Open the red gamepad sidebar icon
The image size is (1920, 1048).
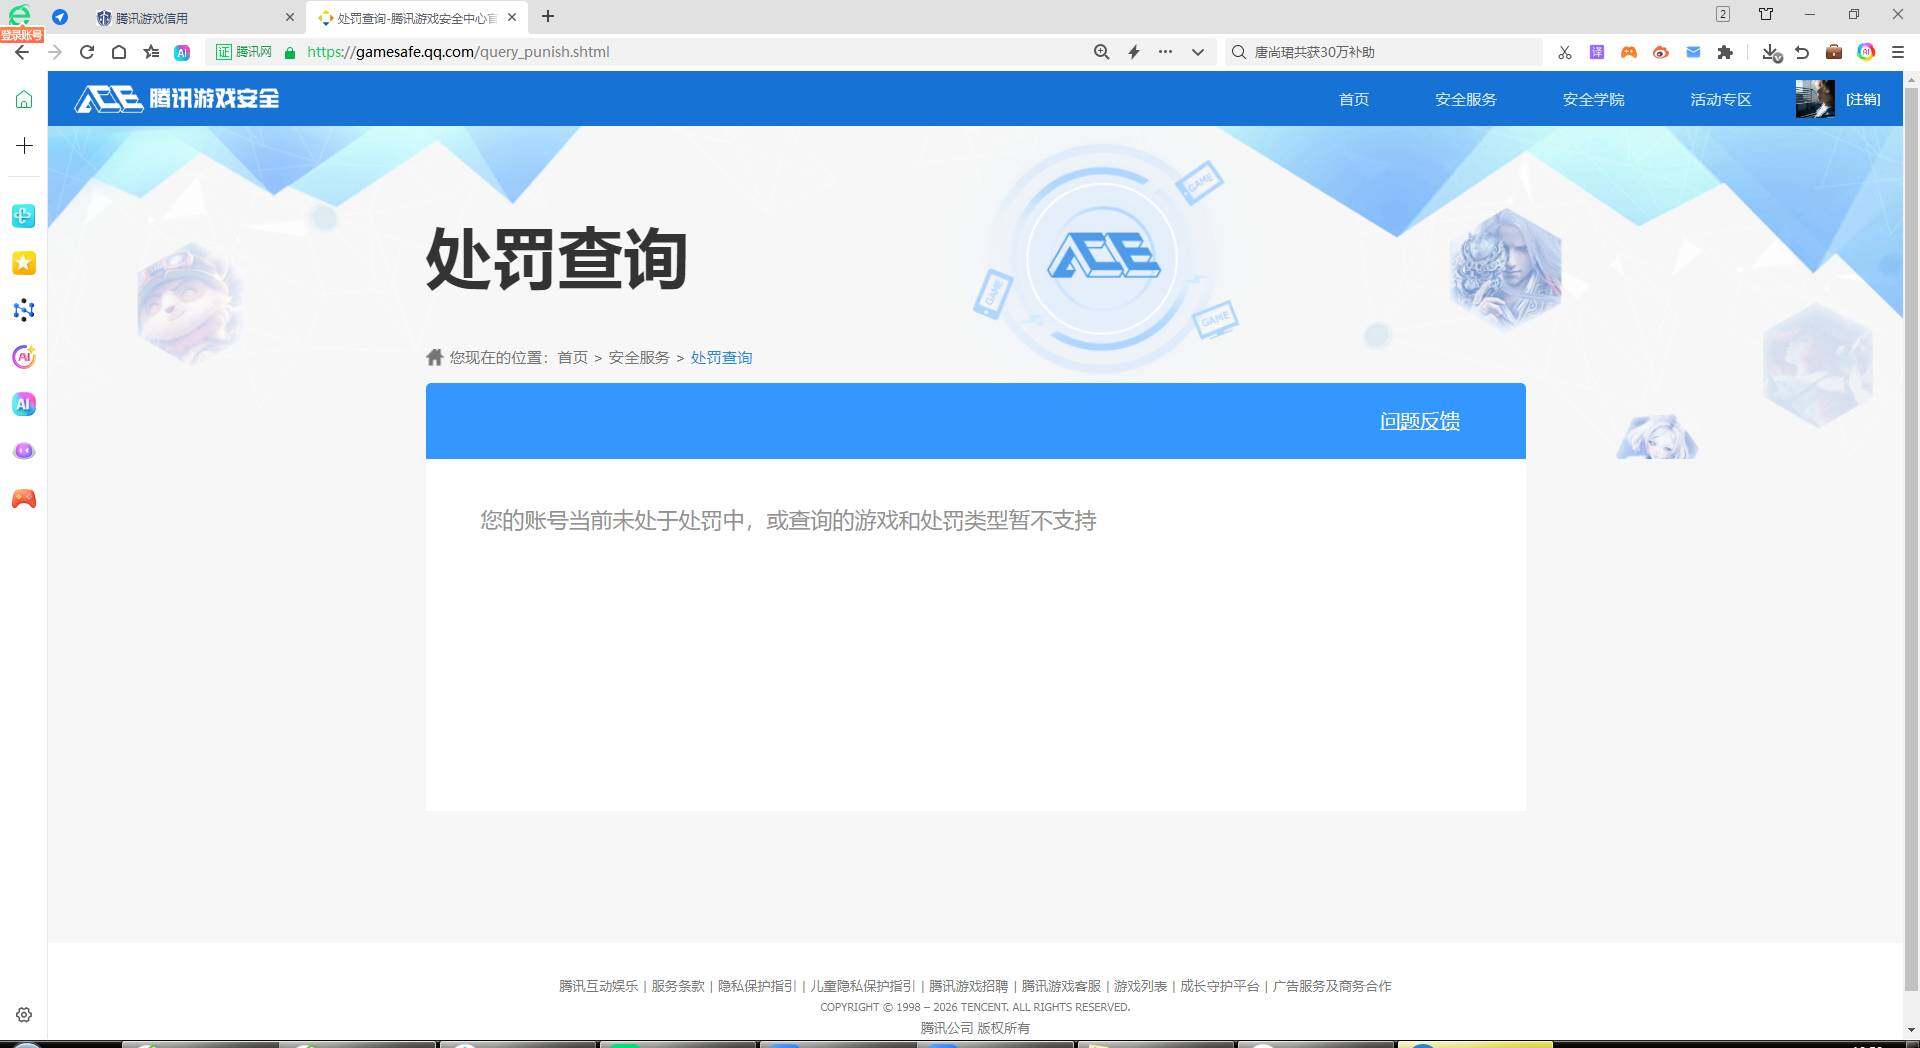(x=24, y=499)
